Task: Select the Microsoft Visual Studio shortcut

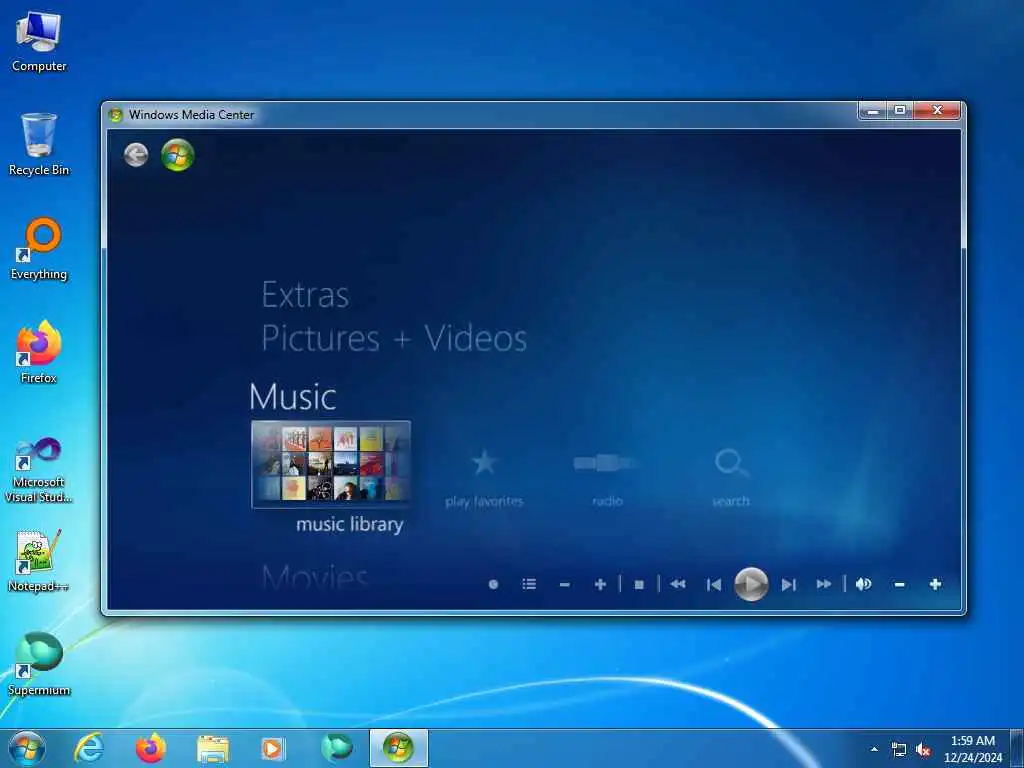Action: tap(39, 470)
